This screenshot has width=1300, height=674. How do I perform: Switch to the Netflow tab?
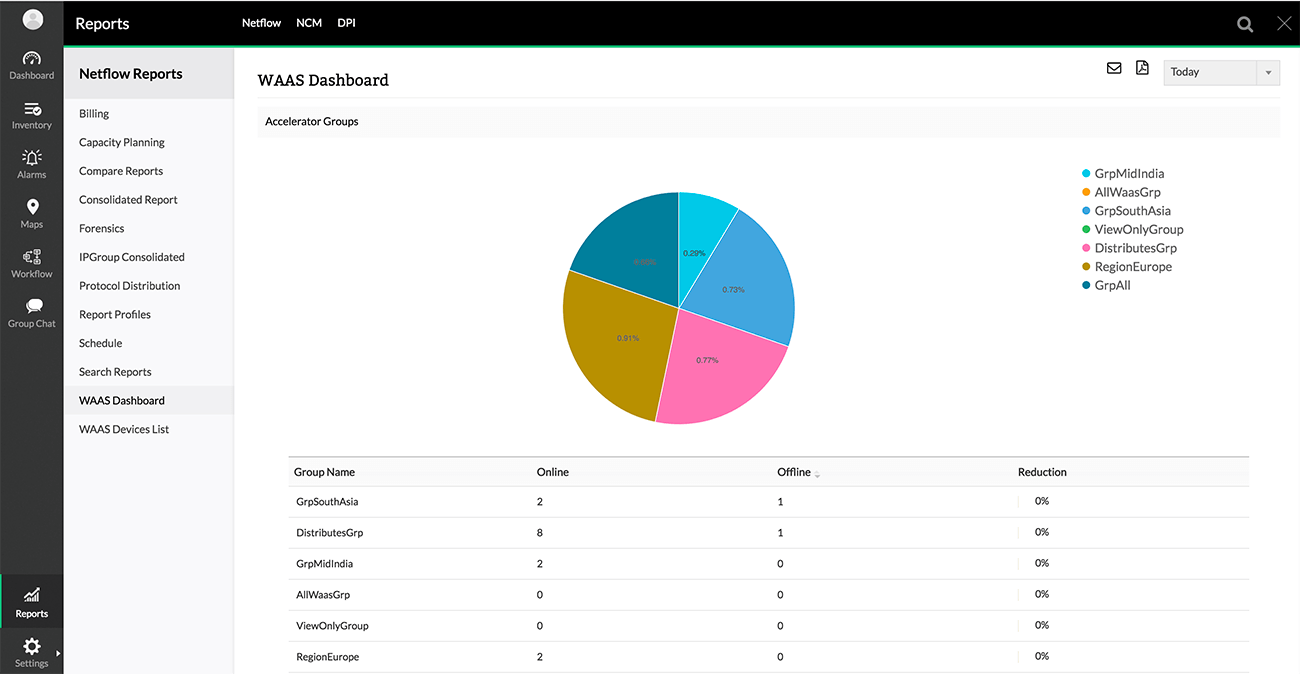pyautogui.click(x=261, y=22)
